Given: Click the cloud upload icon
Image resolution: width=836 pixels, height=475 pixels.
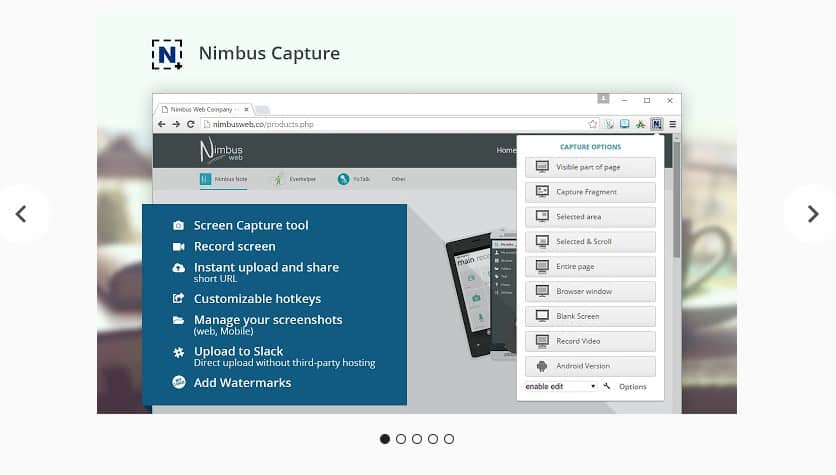Looking at the screenshot, I should [x=179, y=268].
